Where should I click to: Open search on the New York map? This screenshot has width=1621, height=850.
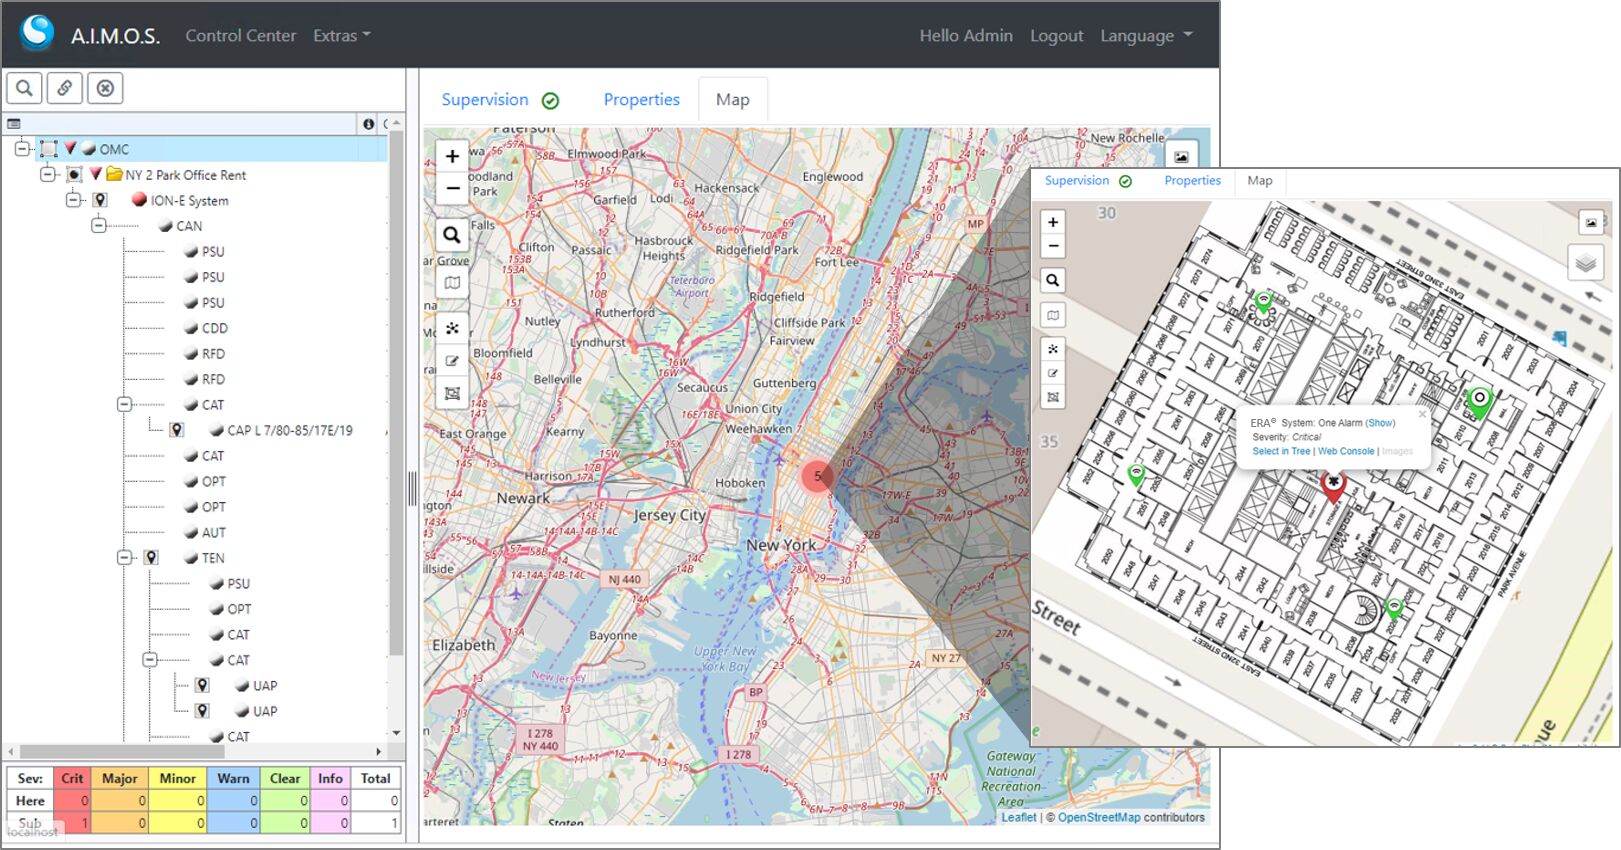coord(452,235)
